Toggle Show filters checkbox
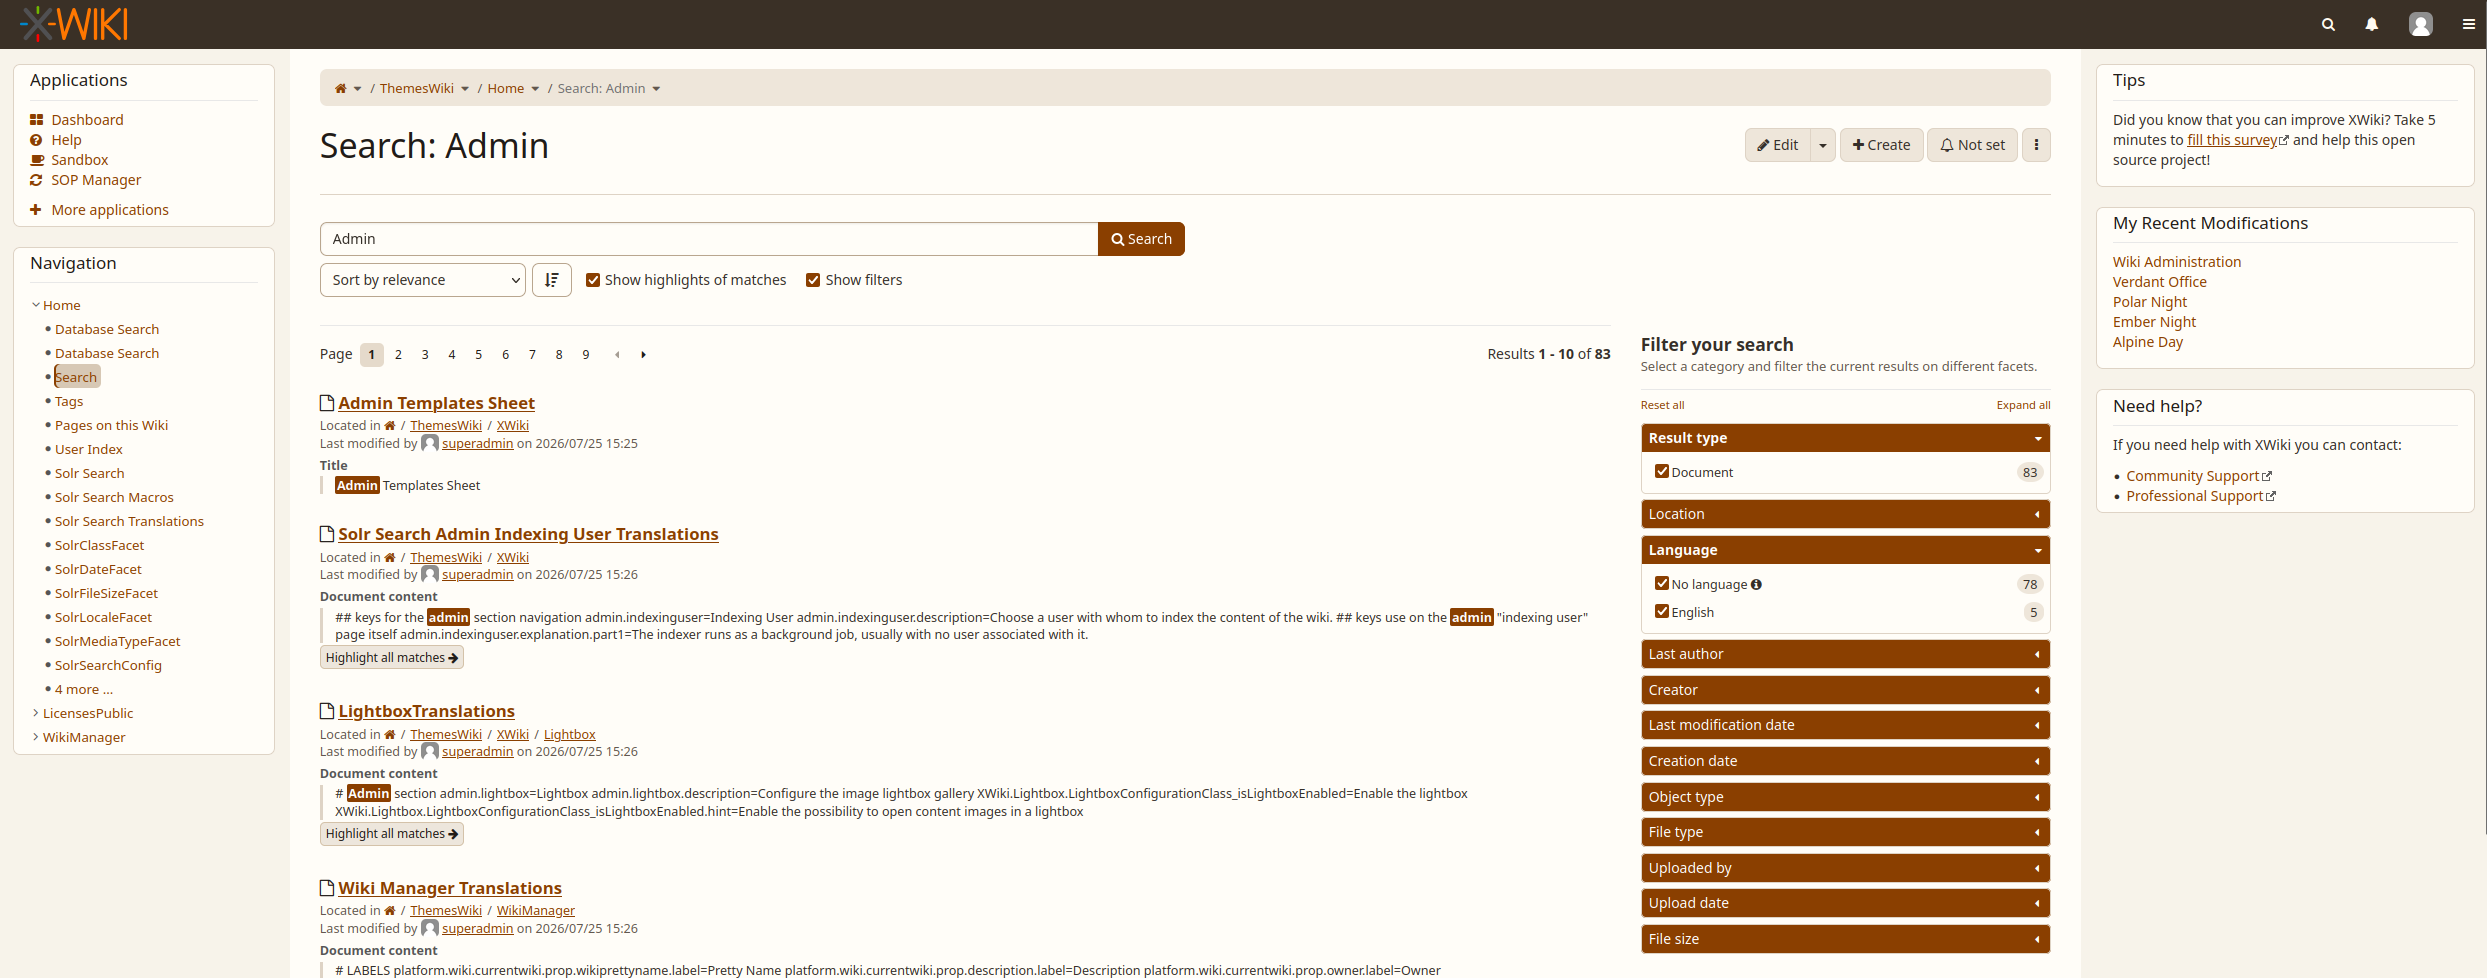Screen dimensions: 2487x978 [x=813, y=280]
